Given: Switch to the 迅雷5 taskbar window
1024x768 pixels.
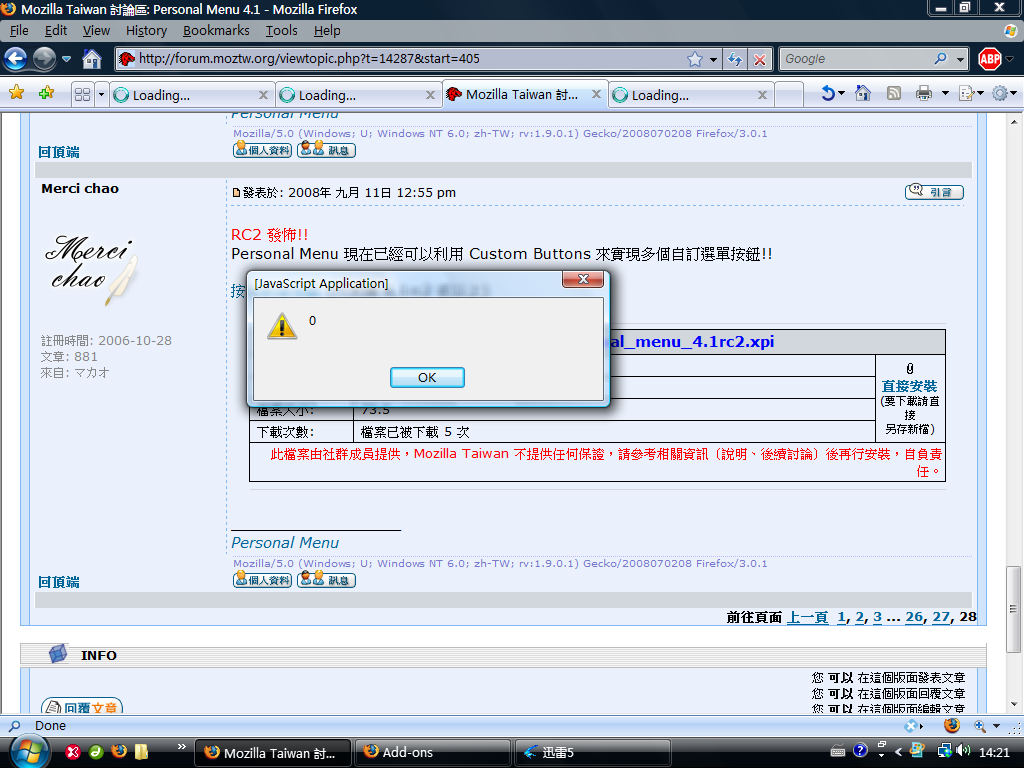Looking at the screenshot, I should coord(593,752).
